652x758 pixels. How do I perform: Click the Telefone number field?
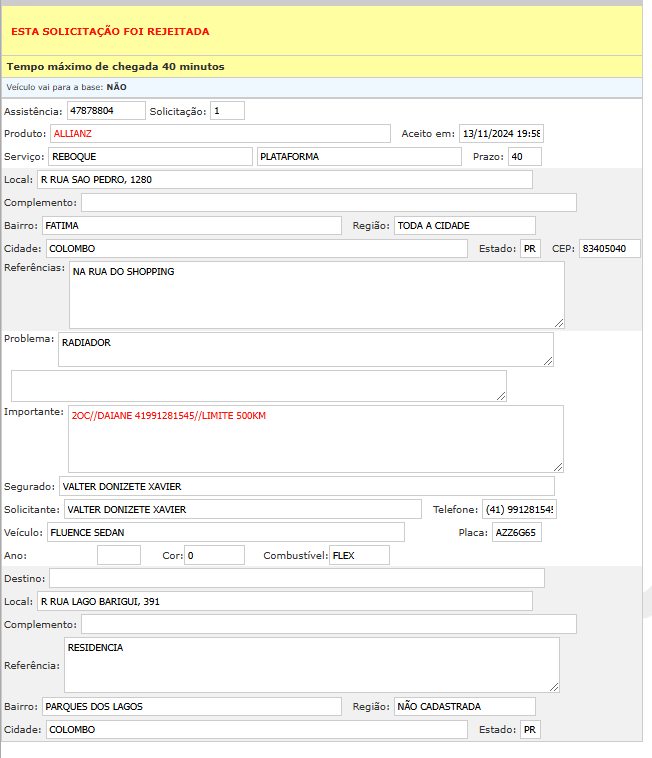point(519,510)
